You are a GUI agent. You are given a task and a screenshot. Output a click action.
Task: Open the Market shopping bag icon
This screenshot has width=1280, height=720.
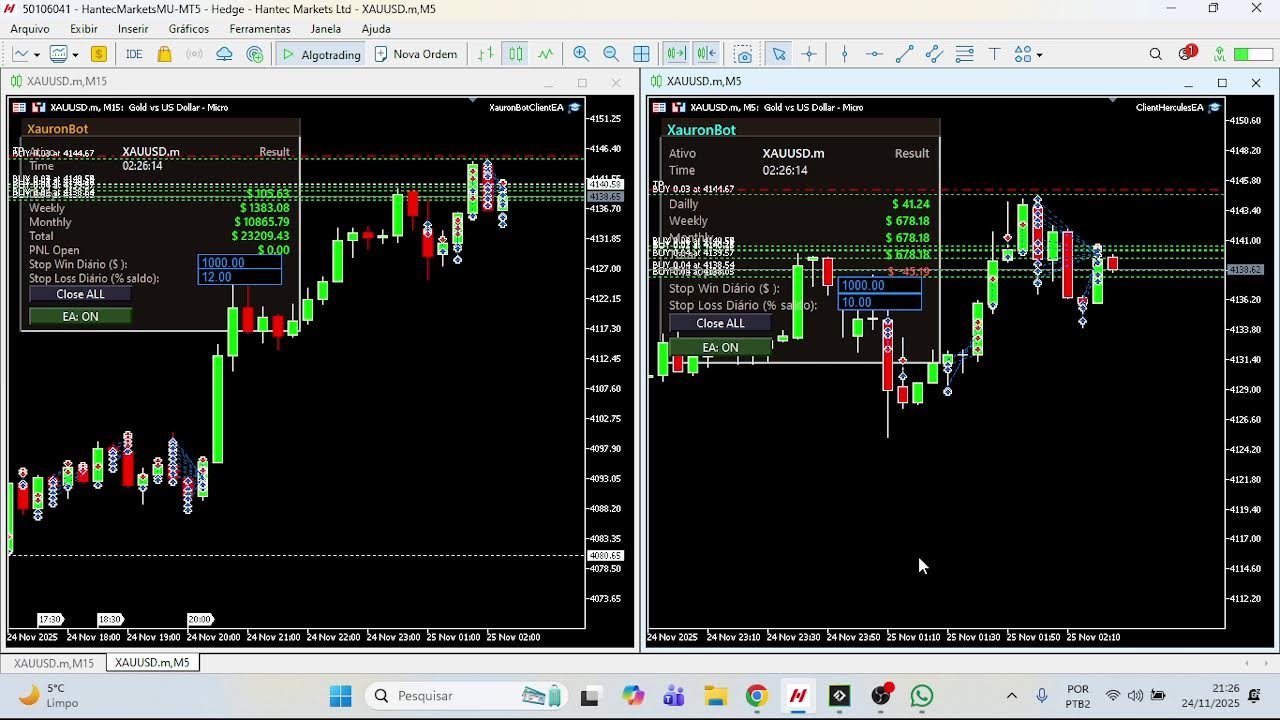[x=165, y=54]
